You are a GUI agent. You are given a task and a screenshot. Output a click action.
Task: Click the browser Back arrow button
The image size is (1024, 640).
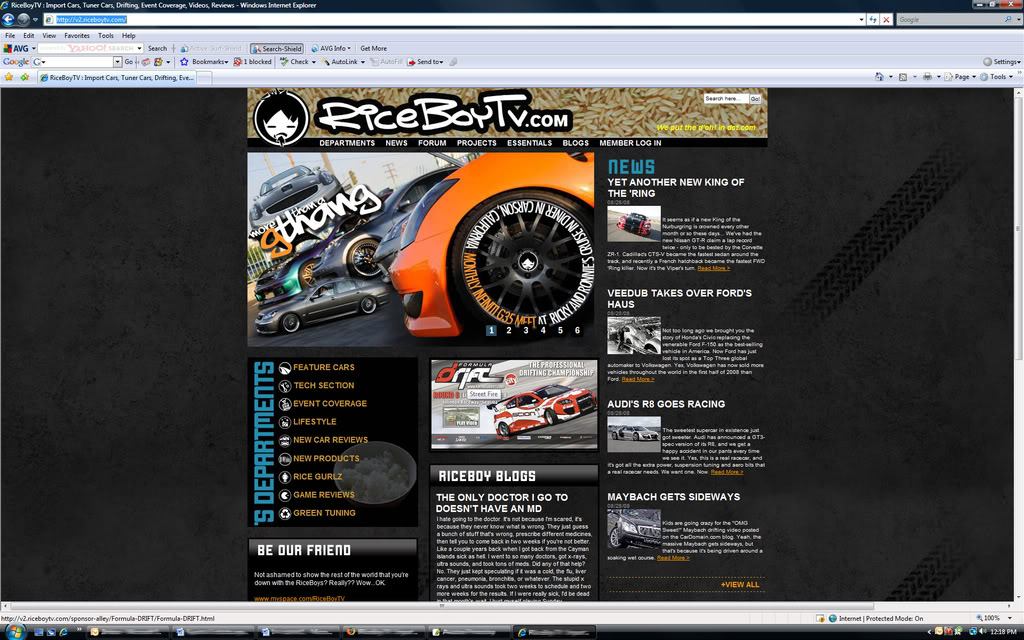8,20
